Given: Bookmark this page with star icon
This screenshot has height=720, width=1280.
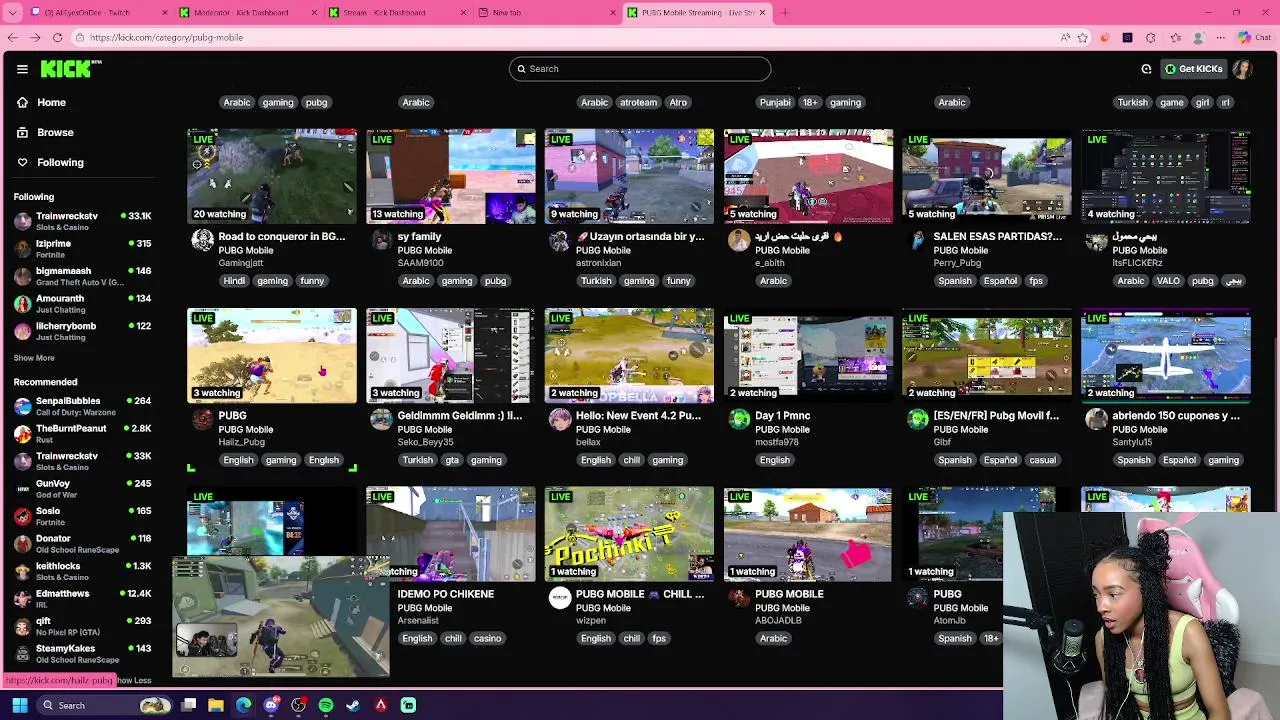Looking at the screenshot, I should pos(1082,37).
